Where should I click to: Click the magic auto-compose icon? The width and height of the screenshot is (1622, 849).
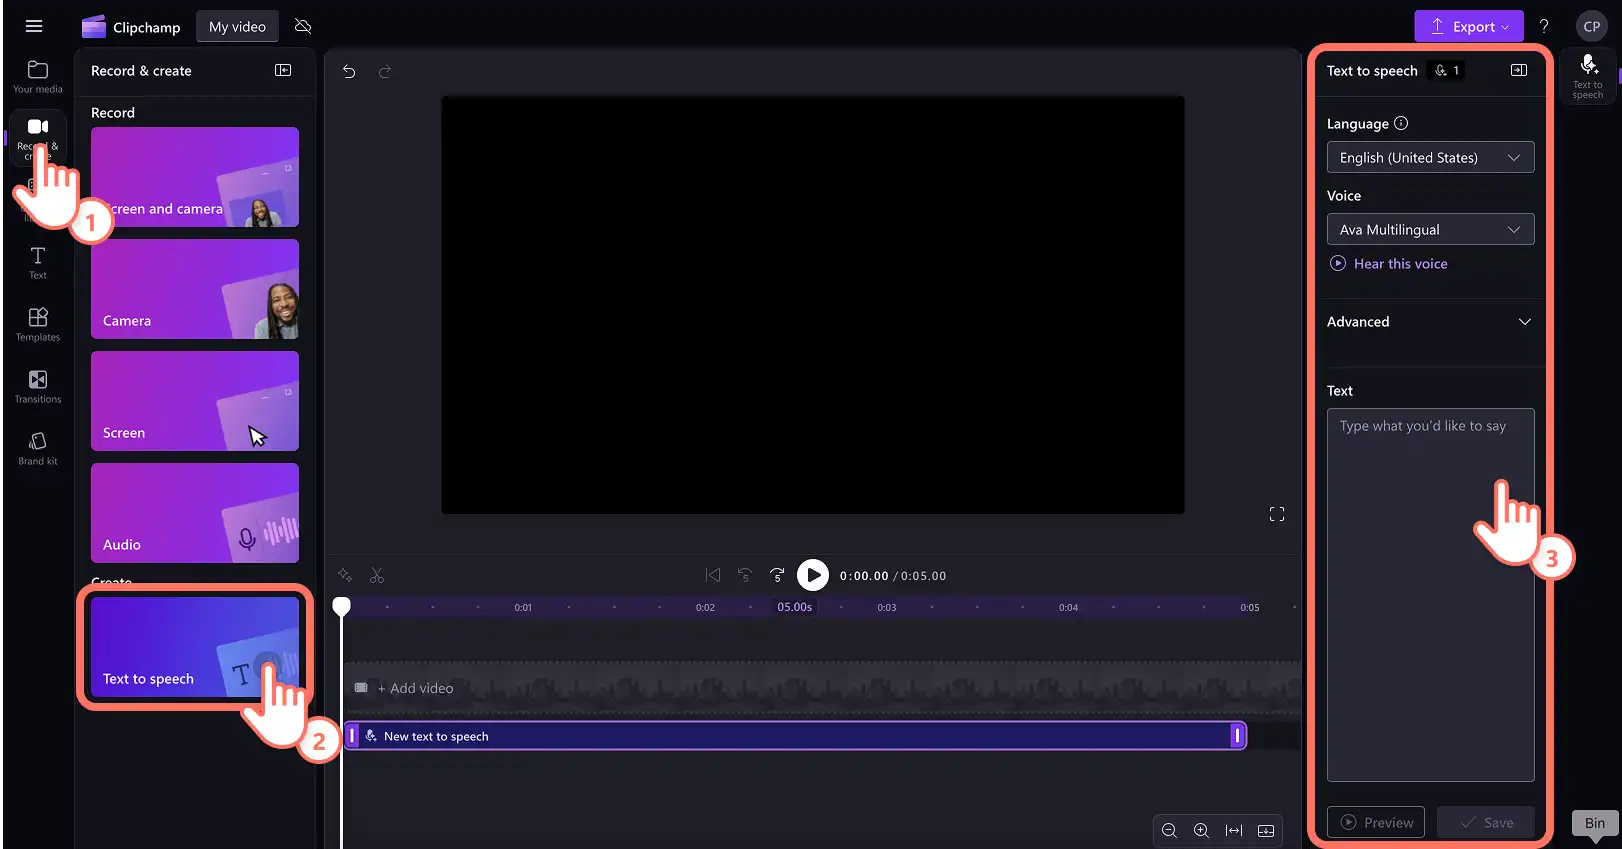(345, 575)
